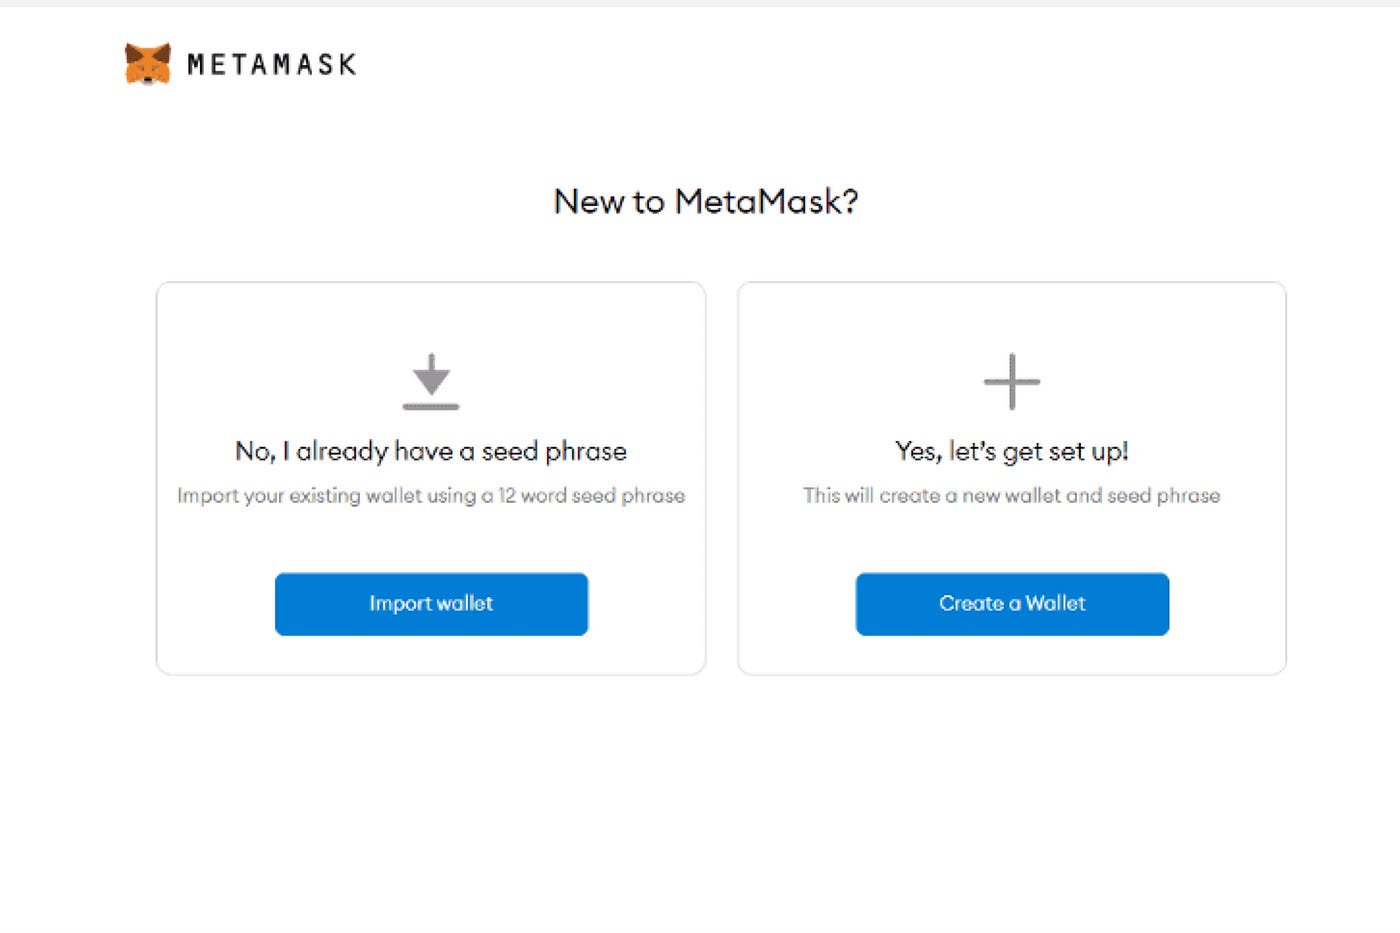This screenshot has width=1400, height=933.
Task: Select 'No, I already have a seed phrase' title
Action: coord(431,451)
